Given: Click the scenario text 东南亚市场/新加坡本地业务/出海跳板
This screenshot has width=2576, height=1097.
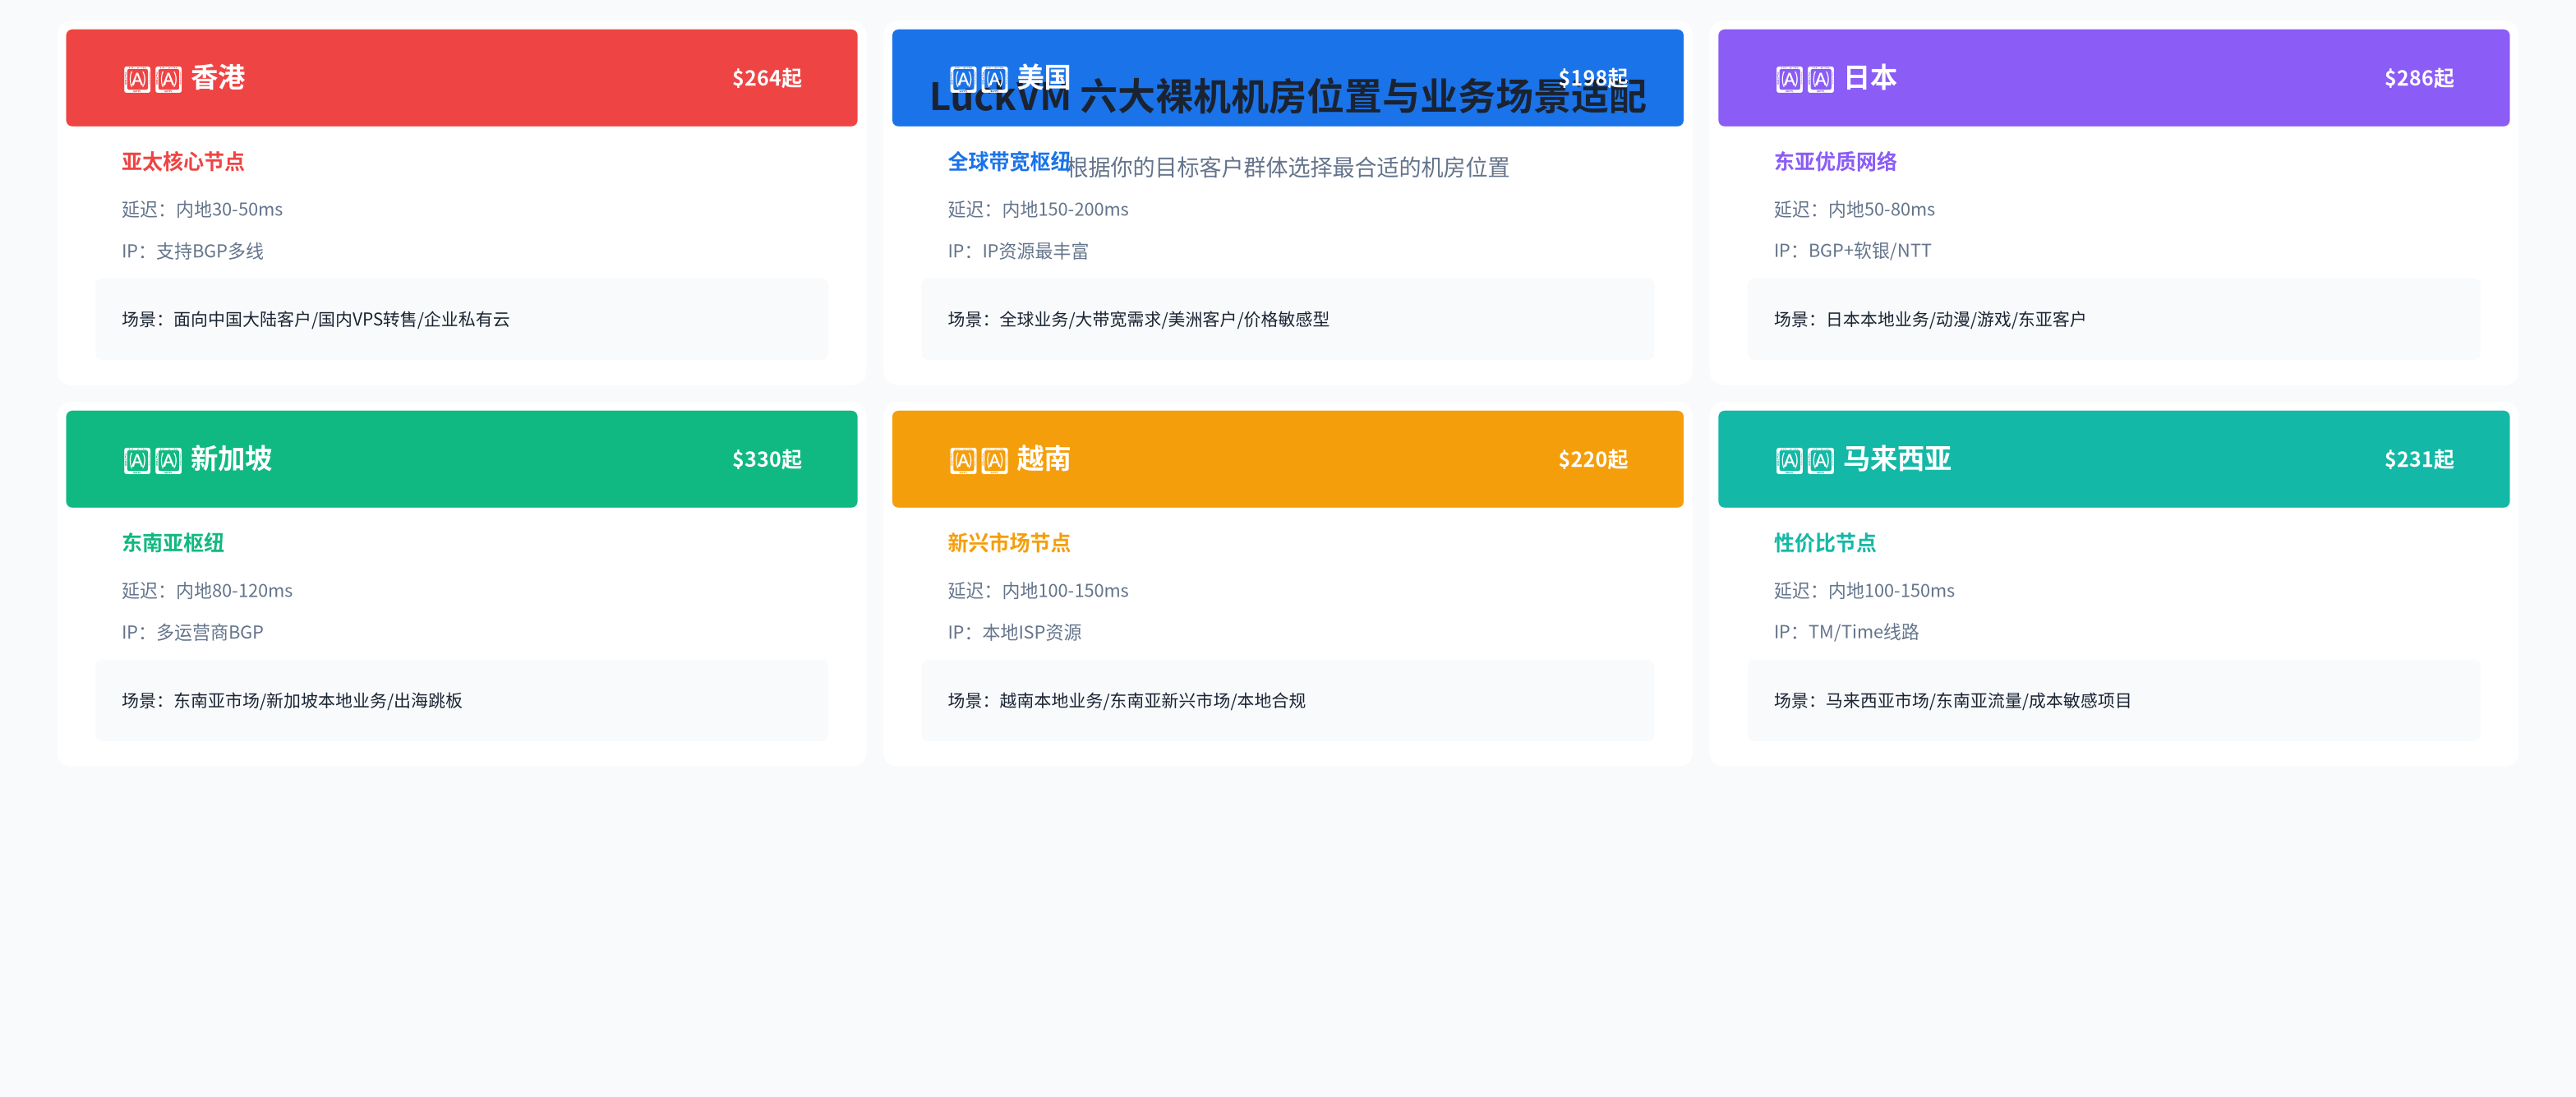Looking at the screenshot, I should pyautogui.click(x=318, y=700).
